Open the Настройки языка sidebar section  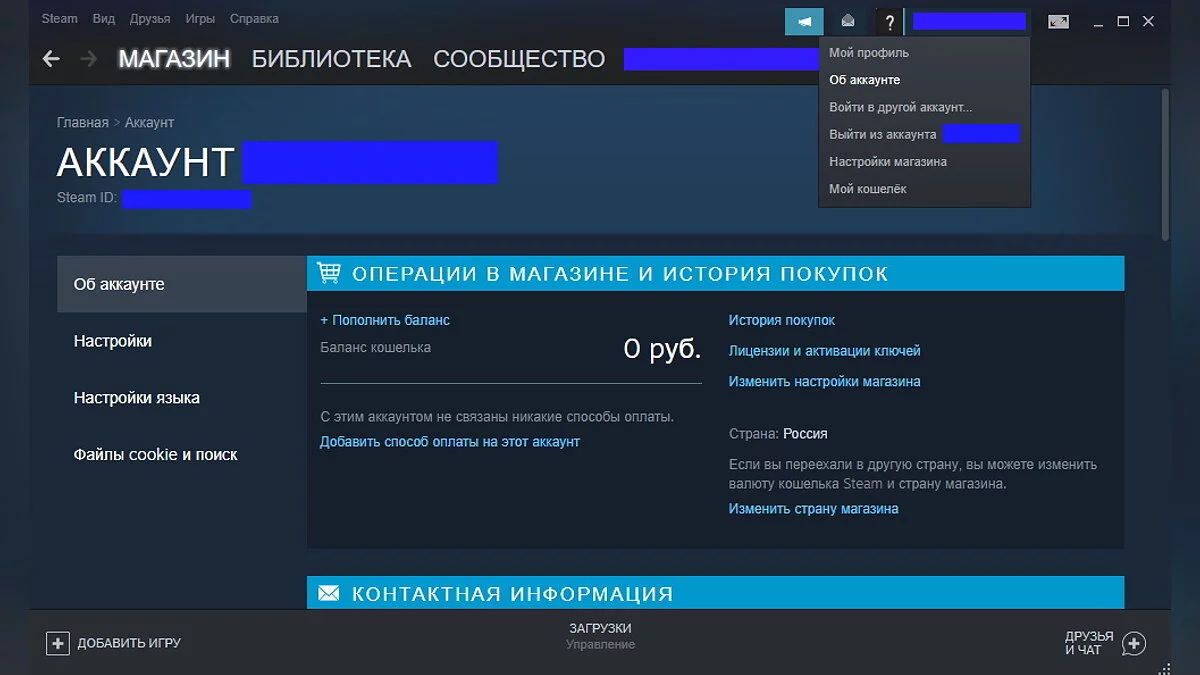click(137, 398)
